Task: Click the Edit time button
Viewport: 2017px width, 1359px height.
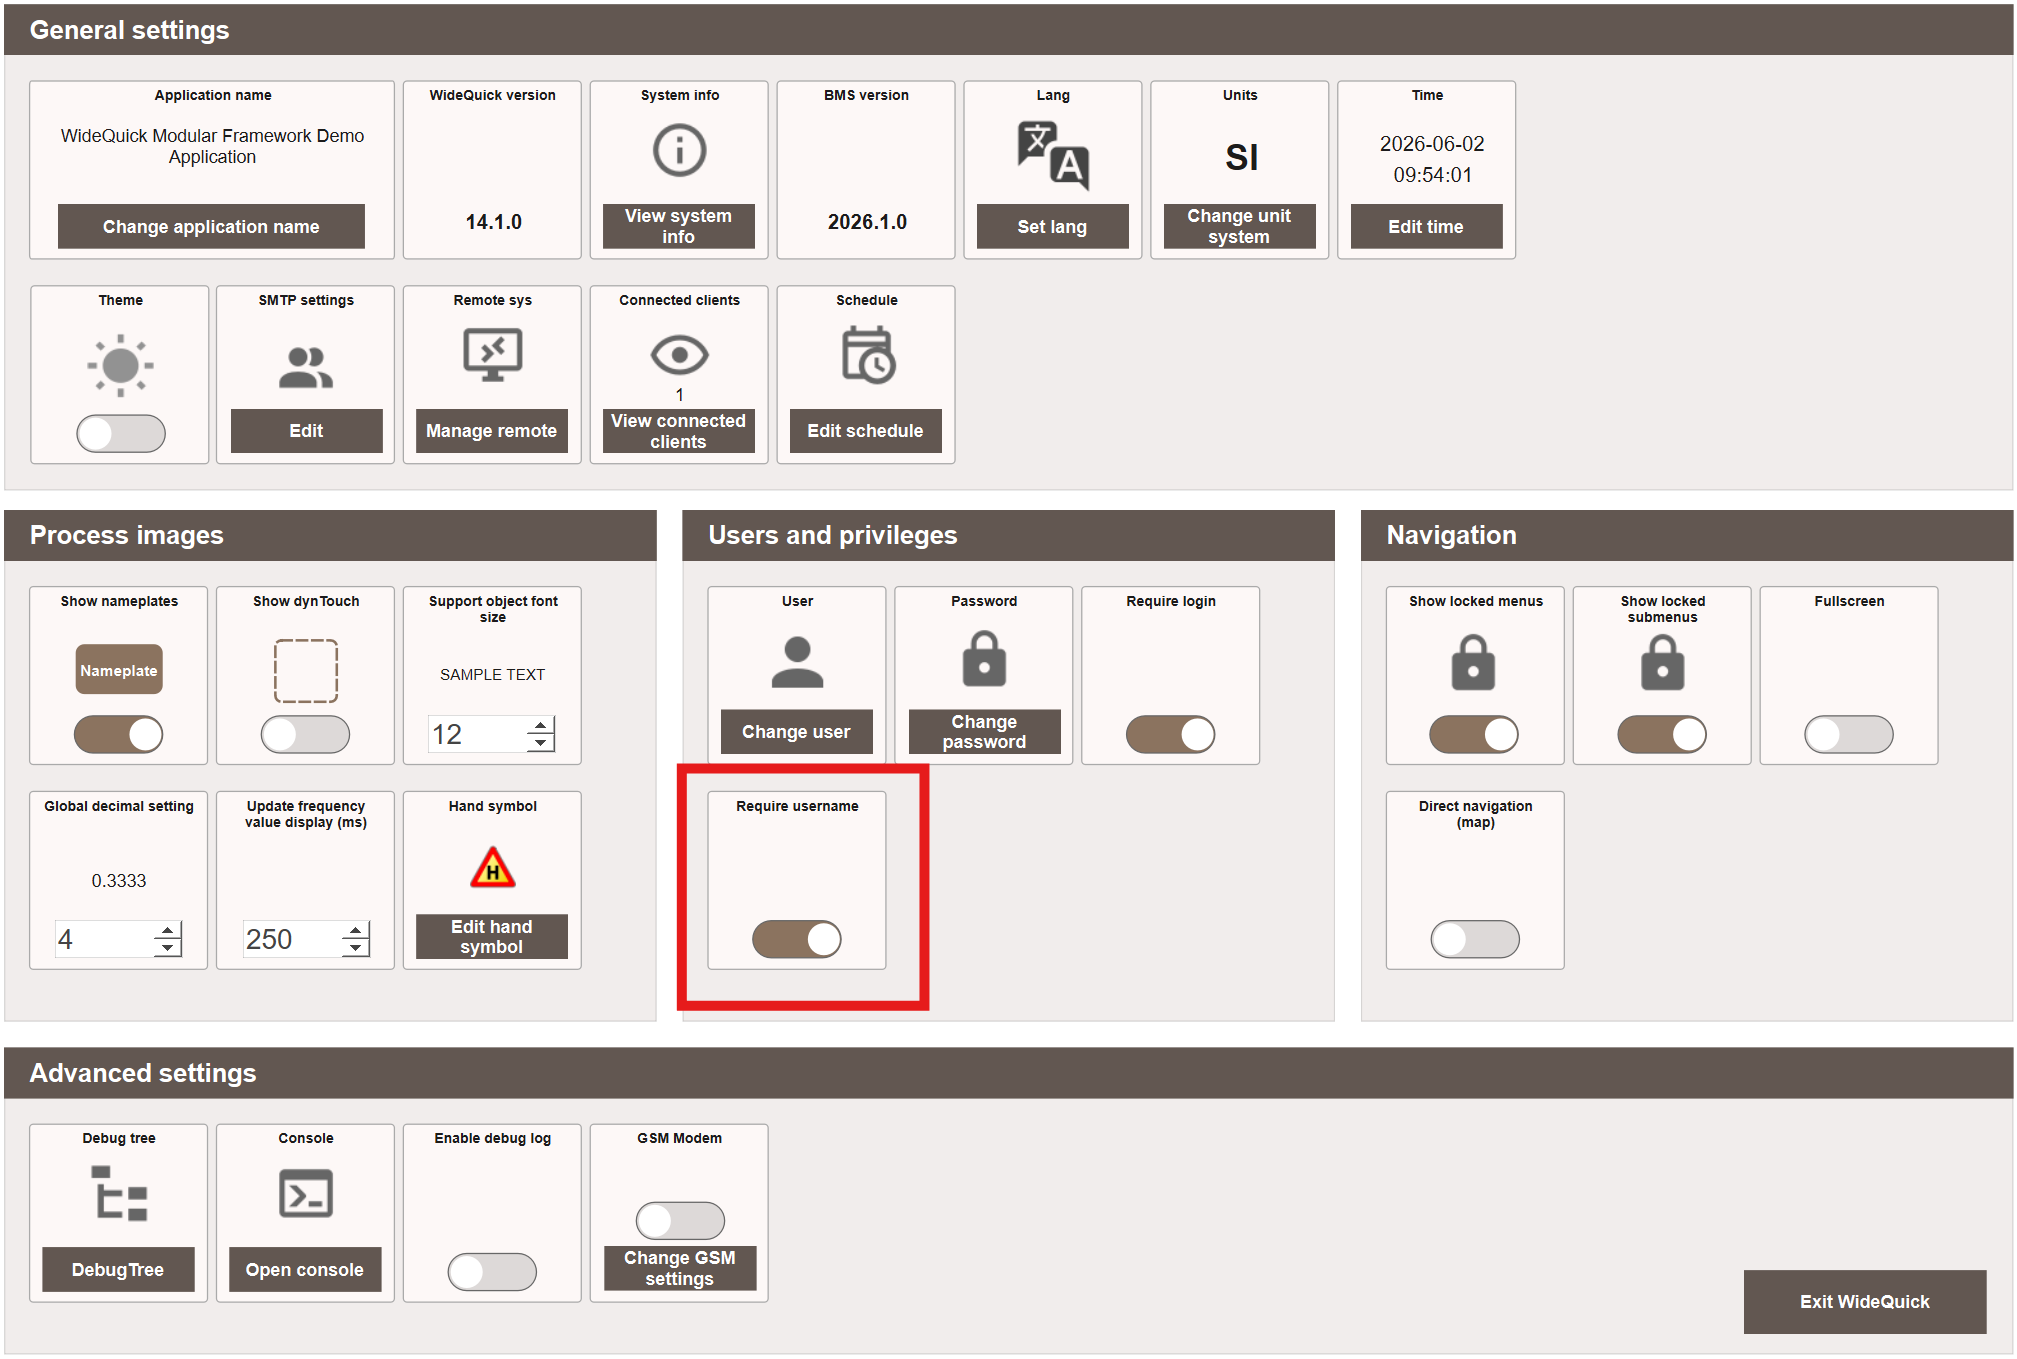Action: point(1426,227)
